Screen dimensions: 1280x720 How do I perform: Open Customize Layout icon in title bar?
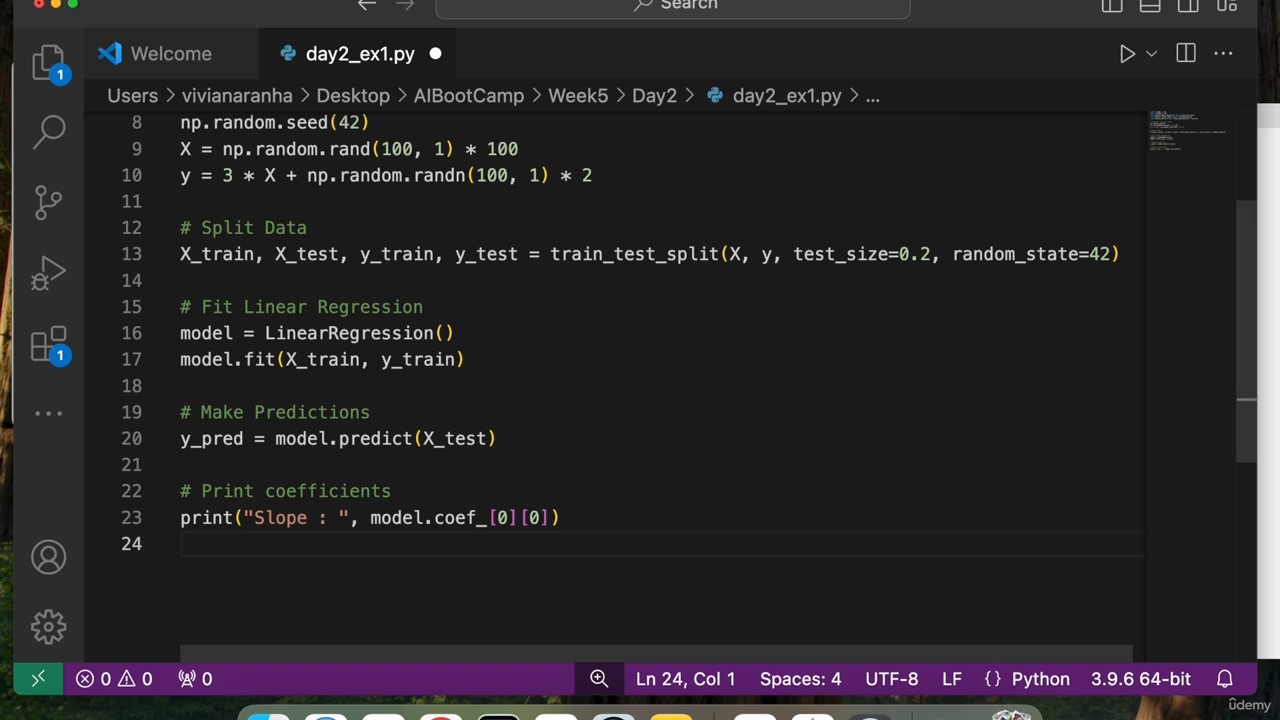coord(1227,5)
